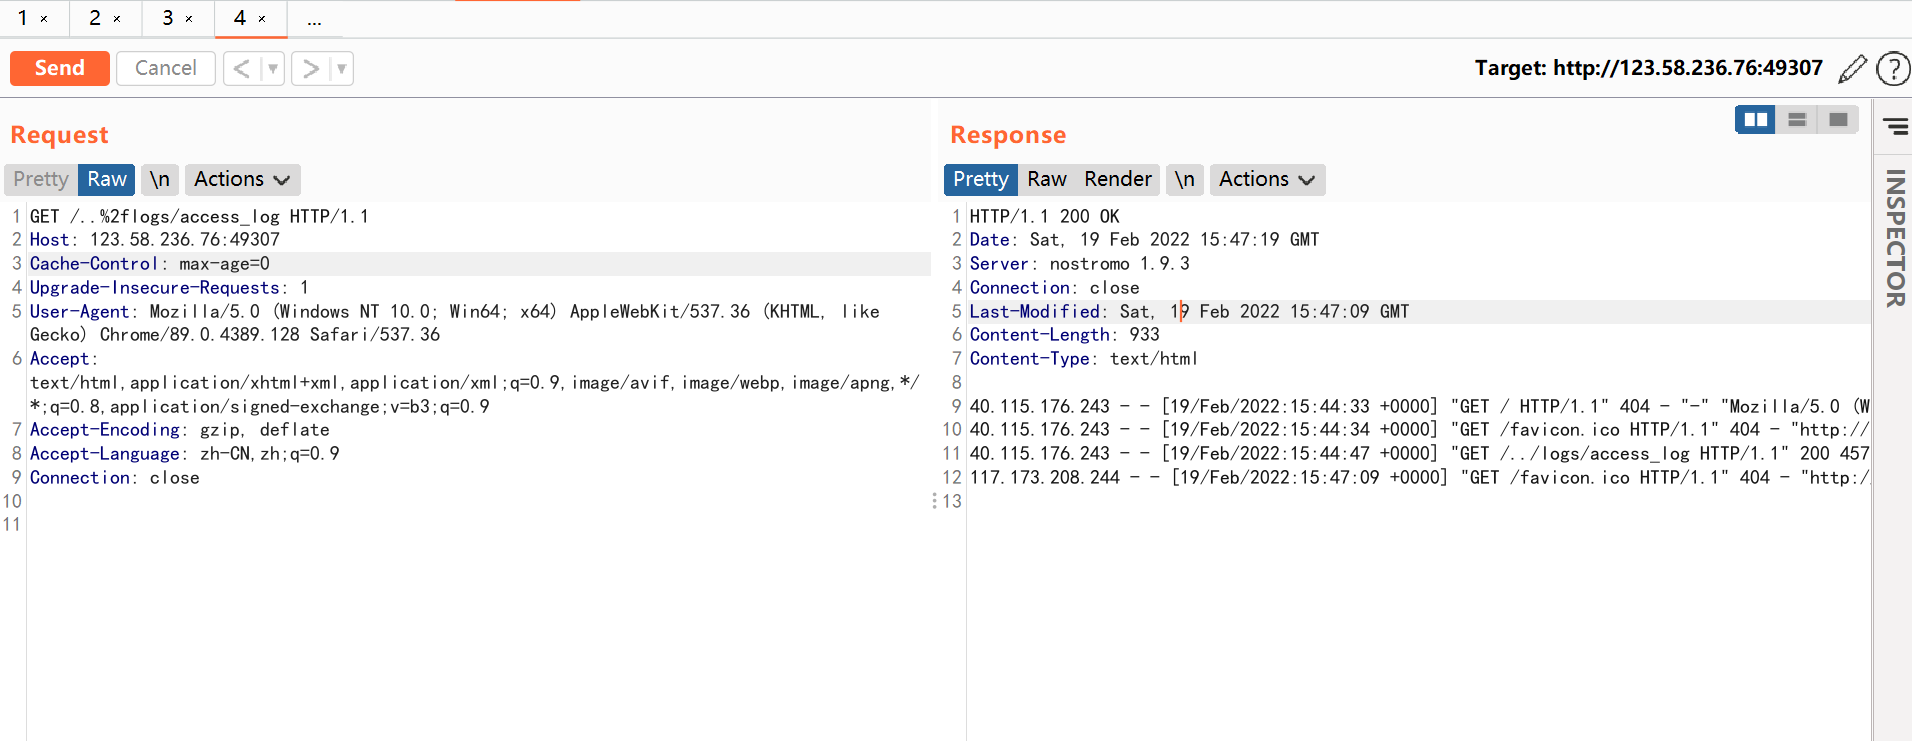Go back to previous request
Viewport: 1912px width, 741px height.
241,68
